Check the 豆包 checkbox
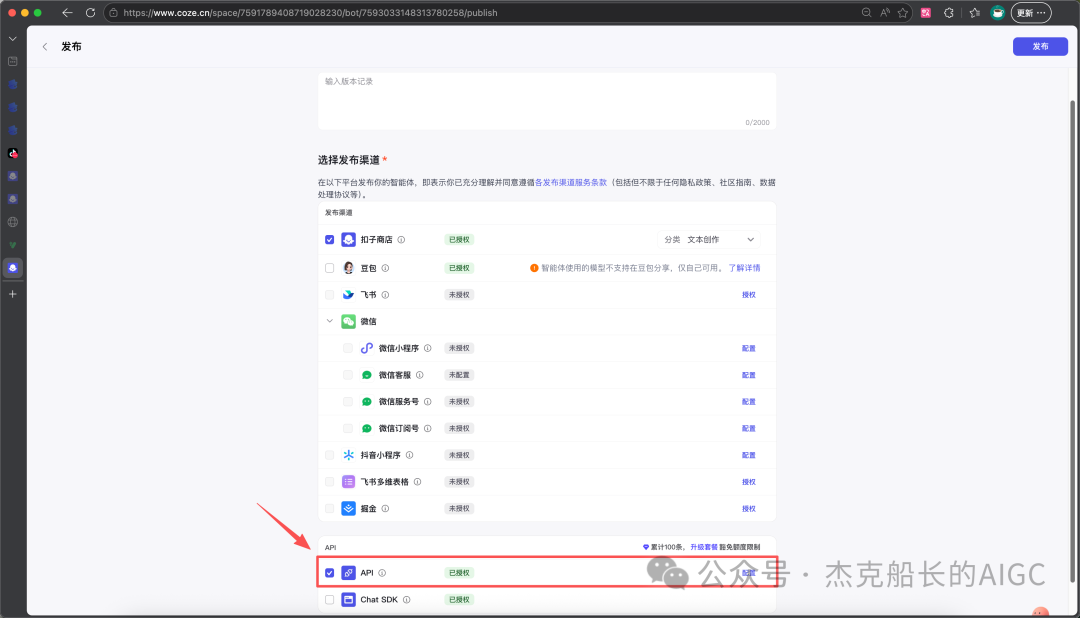 [329, 268]
